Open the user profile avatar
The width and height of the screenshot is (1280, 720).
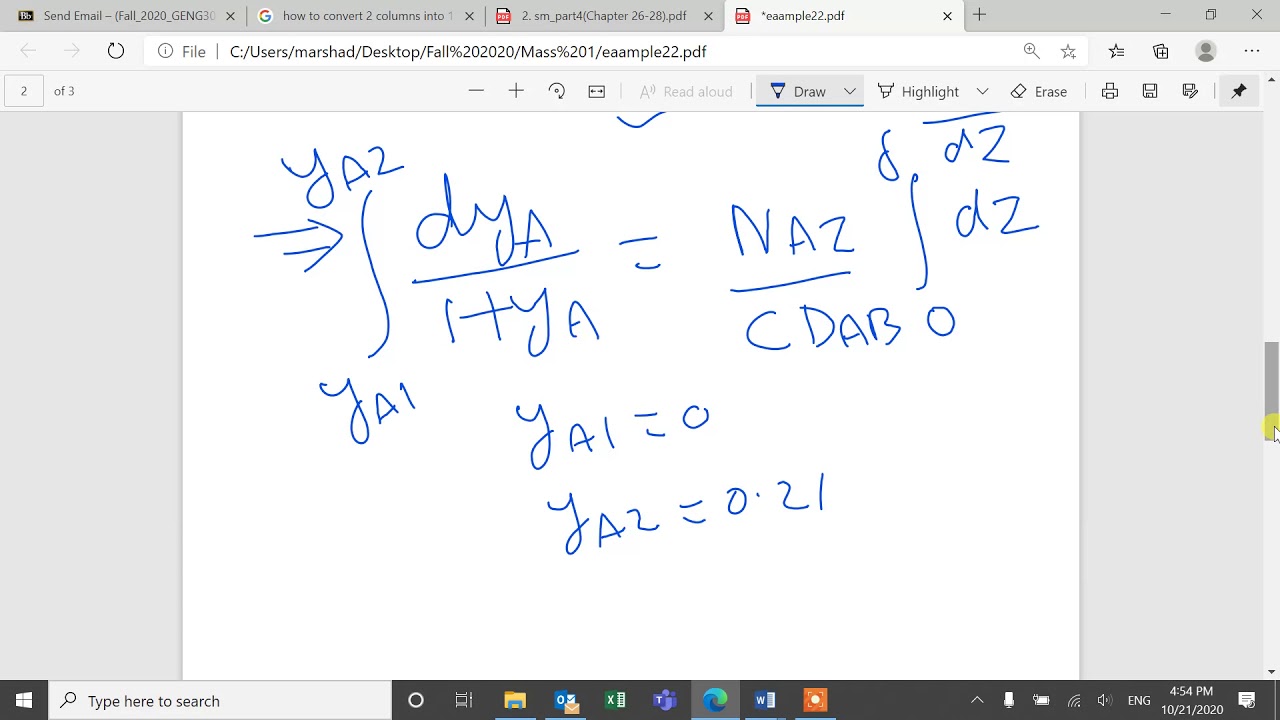(1206, 51)
